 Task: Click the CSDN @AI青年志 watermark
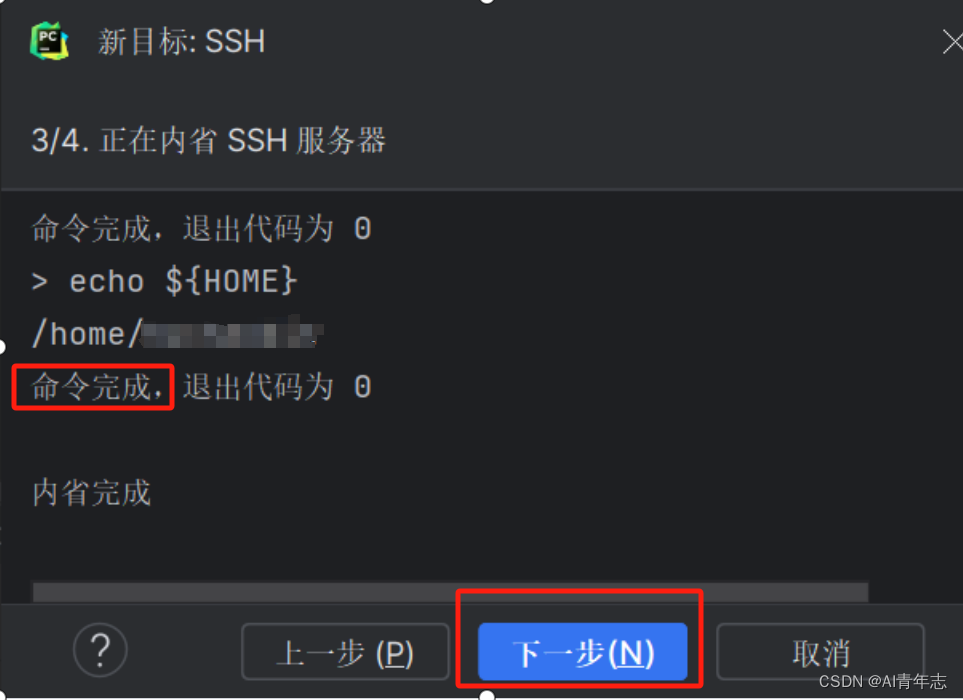(883, 681)
